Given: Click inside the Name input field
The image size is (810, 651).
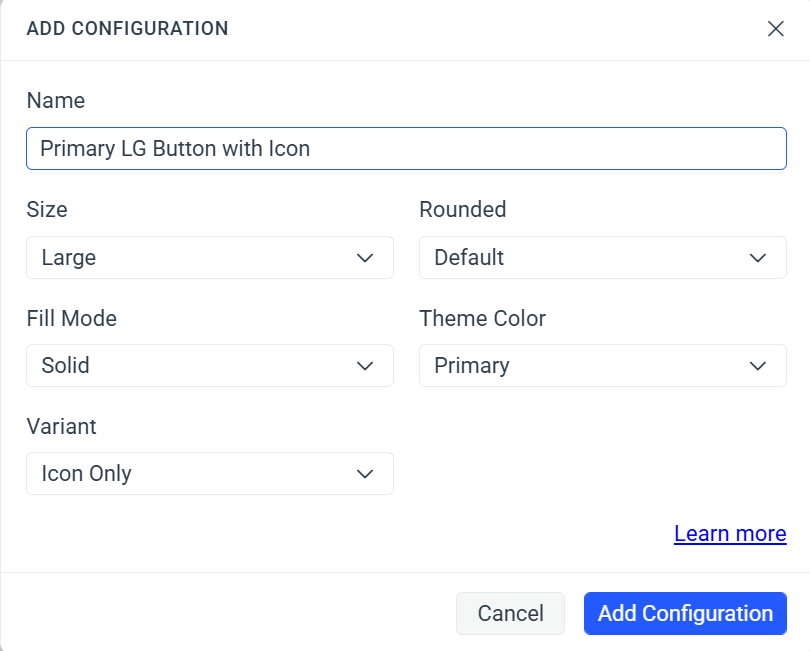Looking at the screenshot, I should click(x=405, y=148).
